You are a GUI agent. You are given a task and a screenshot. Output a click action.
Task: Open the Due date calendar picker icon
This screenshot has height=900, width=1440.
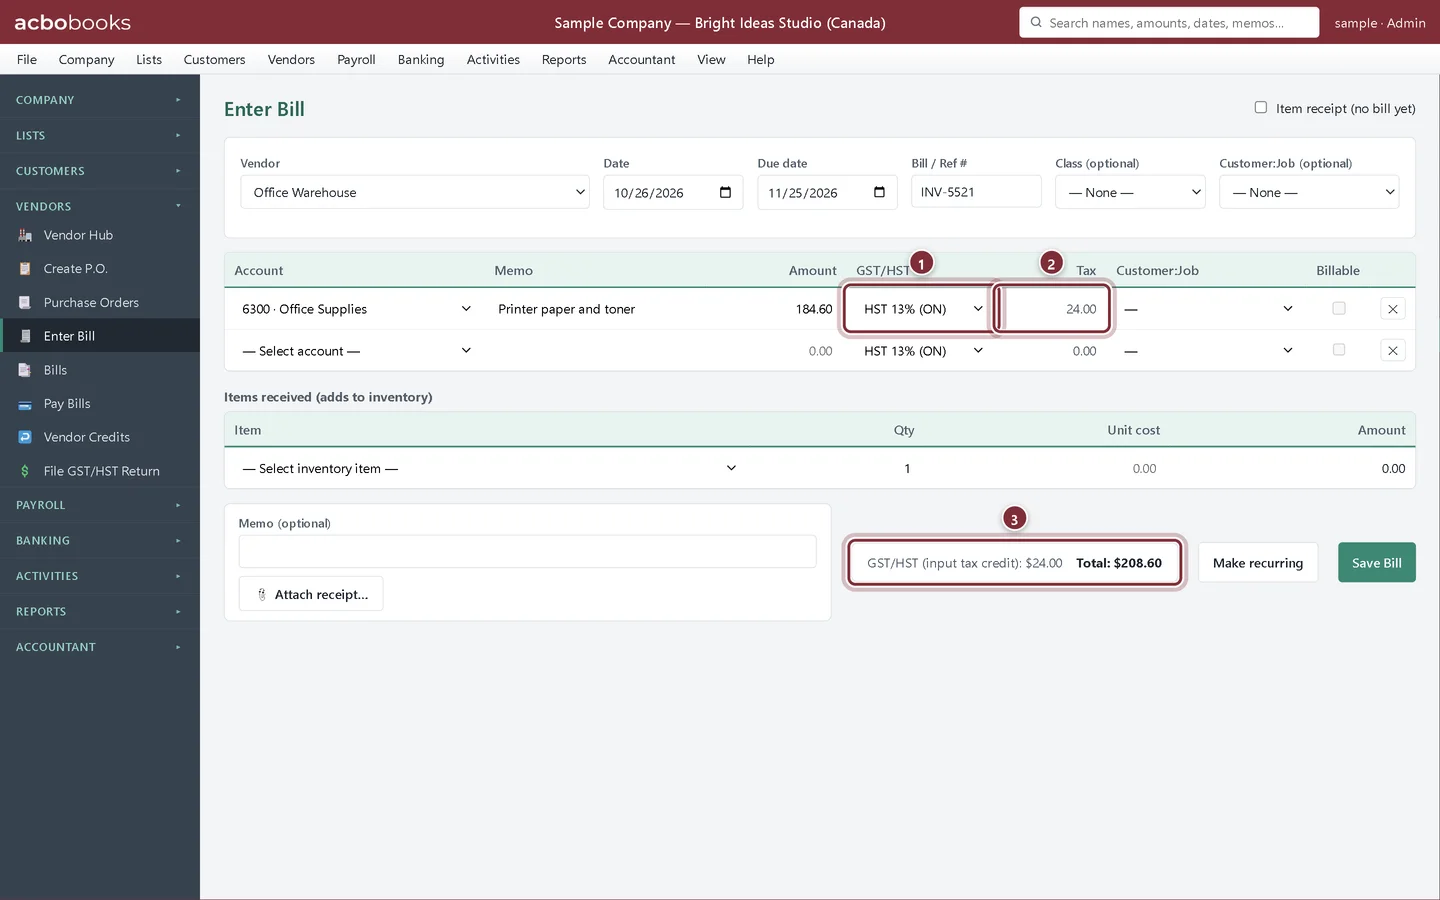[879, 192]
